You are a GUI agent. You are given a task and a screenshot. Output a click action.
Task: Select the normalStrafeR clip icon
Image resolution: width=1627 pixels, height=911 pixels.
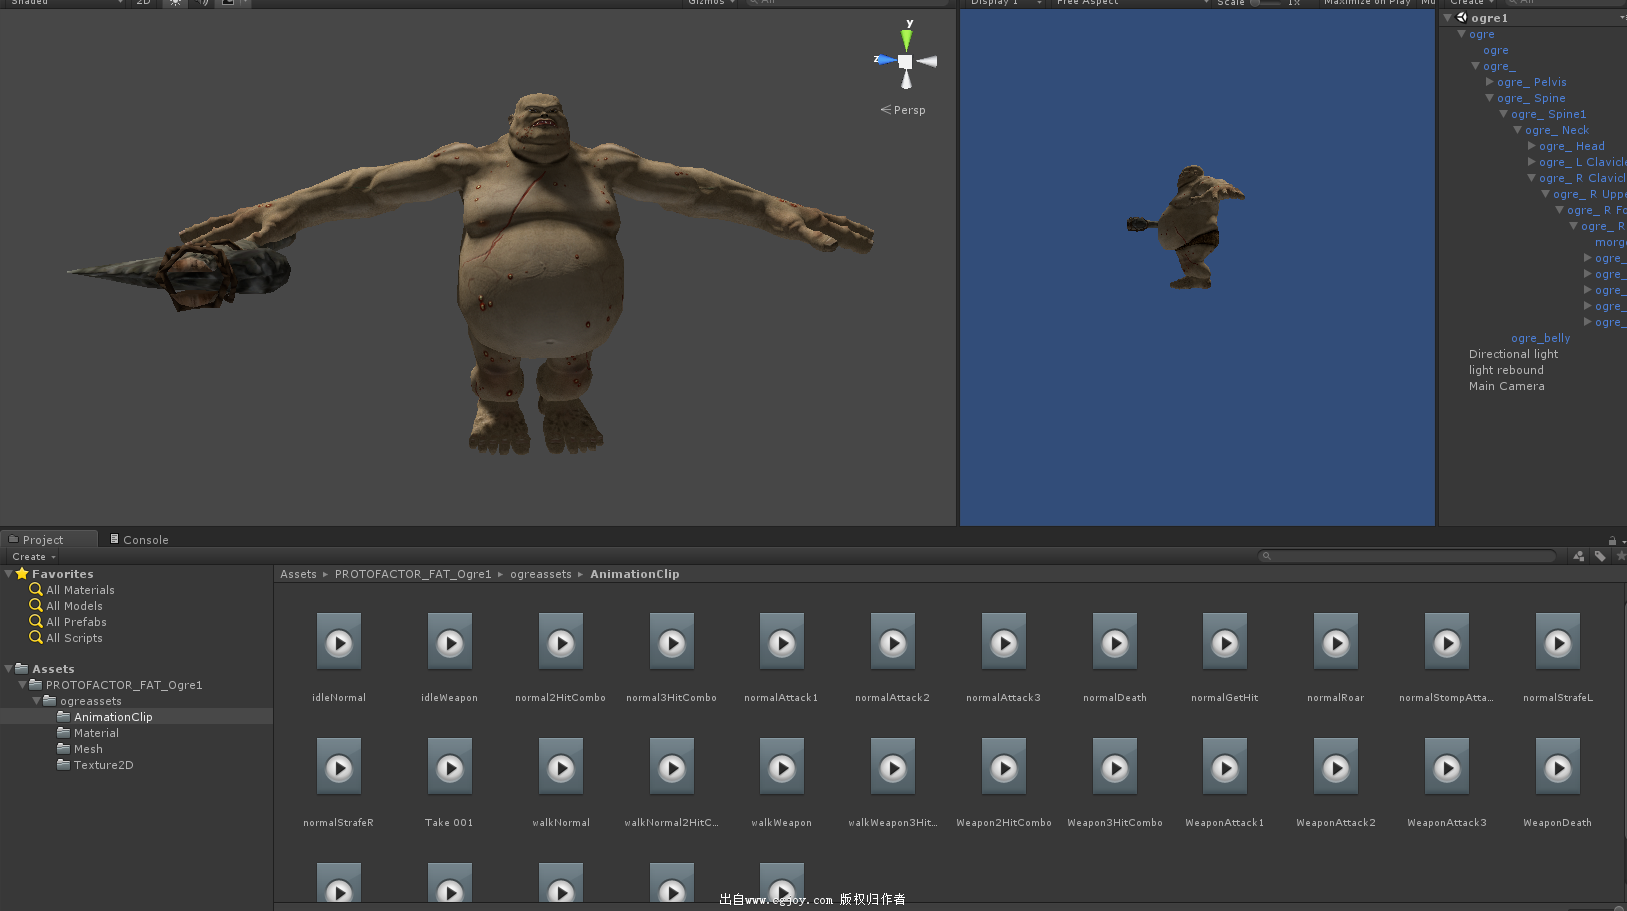[x=339, y=766]
